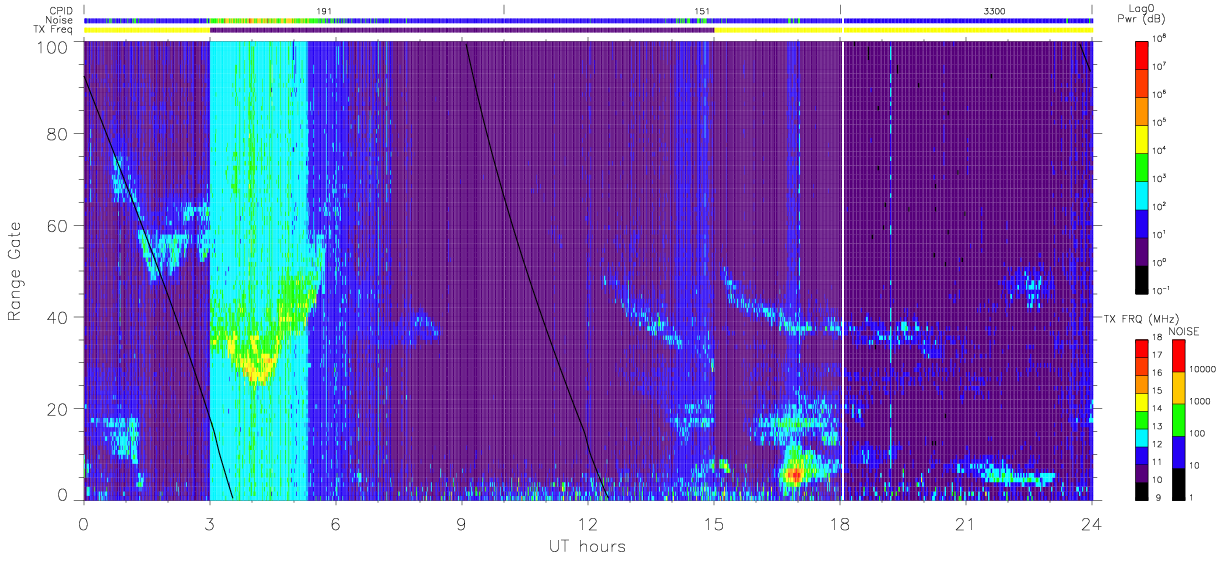Click the red power hotspot near 17 UT
Screen dimensions: 1228x567
coord(794,475)
